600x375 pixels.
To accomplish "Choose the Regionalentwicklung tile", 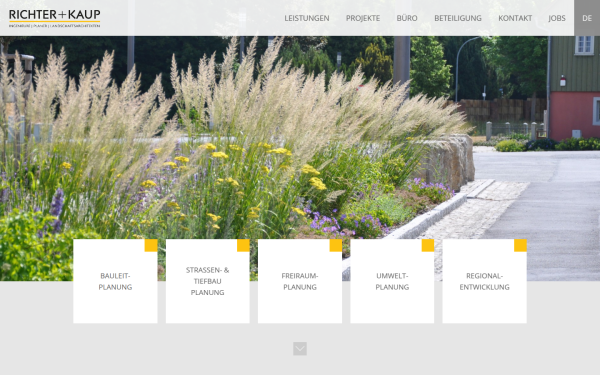I will (484, 281).
